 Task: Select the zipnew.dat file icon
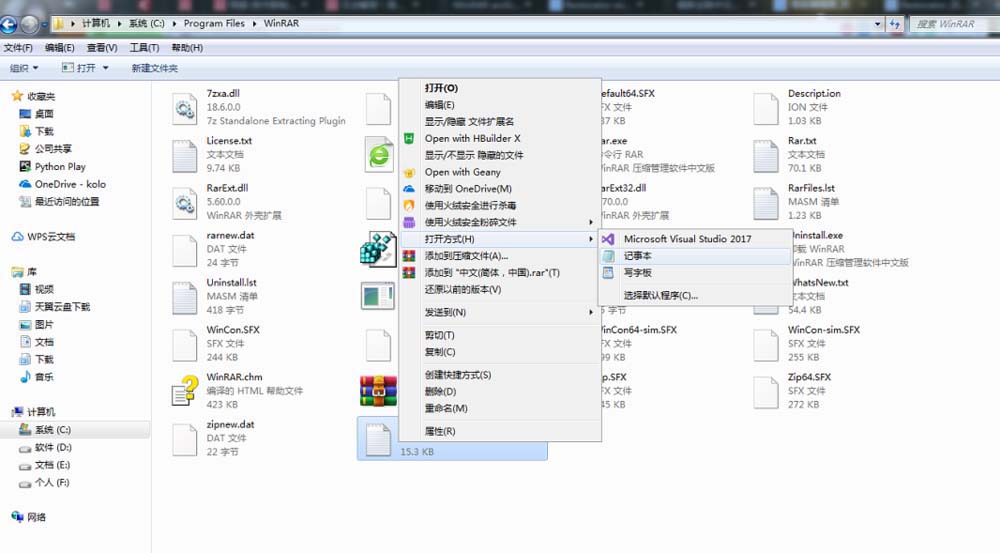pos(185,439)
